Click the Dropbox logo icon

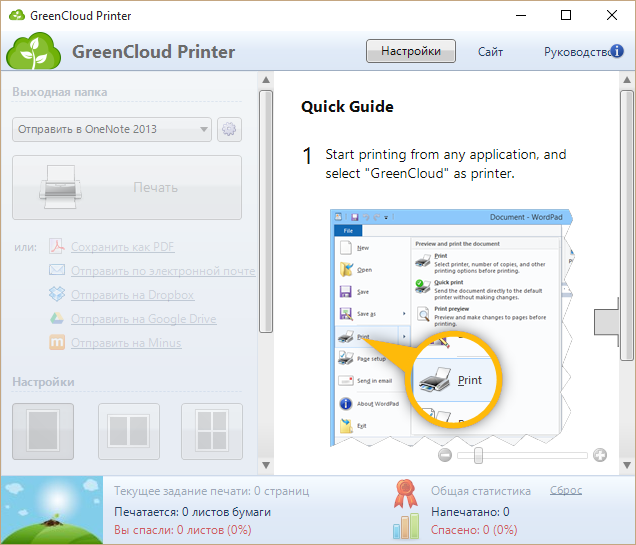pyautogui.click(x=56, y=295)
